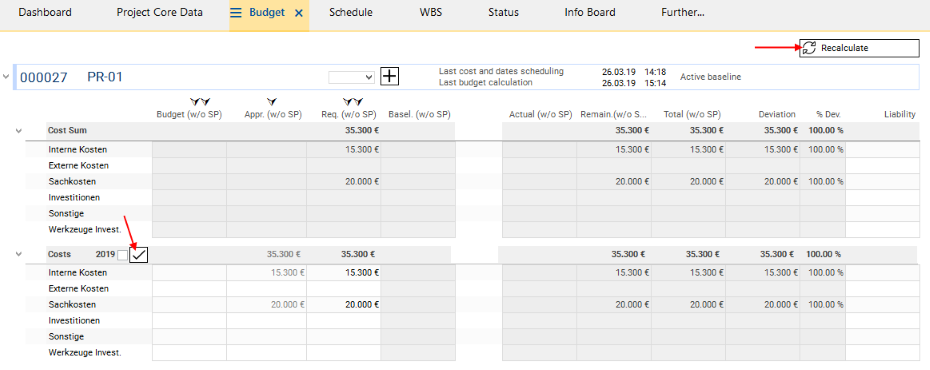Click the plus icon next to PR-01 dropdown

(x=389, y=76)
